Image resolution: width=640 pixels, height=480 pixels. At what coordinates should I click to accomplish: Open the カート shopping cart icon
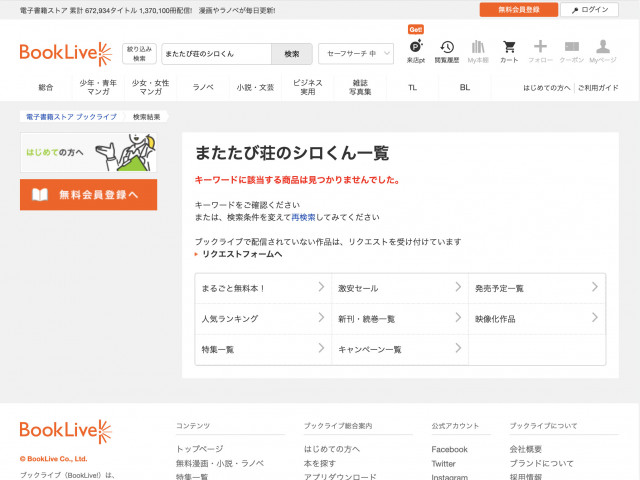[509, 51]
